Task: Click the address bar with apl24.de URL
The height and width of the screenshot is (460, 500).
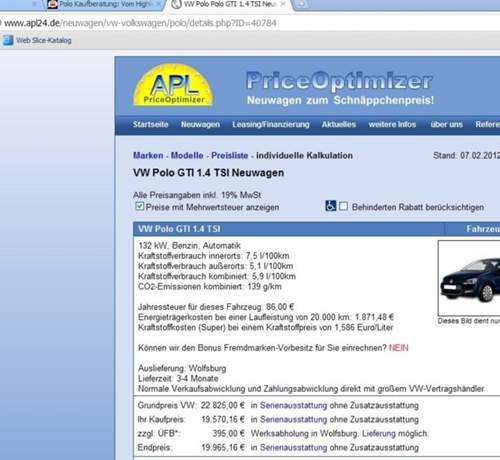Action: pos(250,23)
